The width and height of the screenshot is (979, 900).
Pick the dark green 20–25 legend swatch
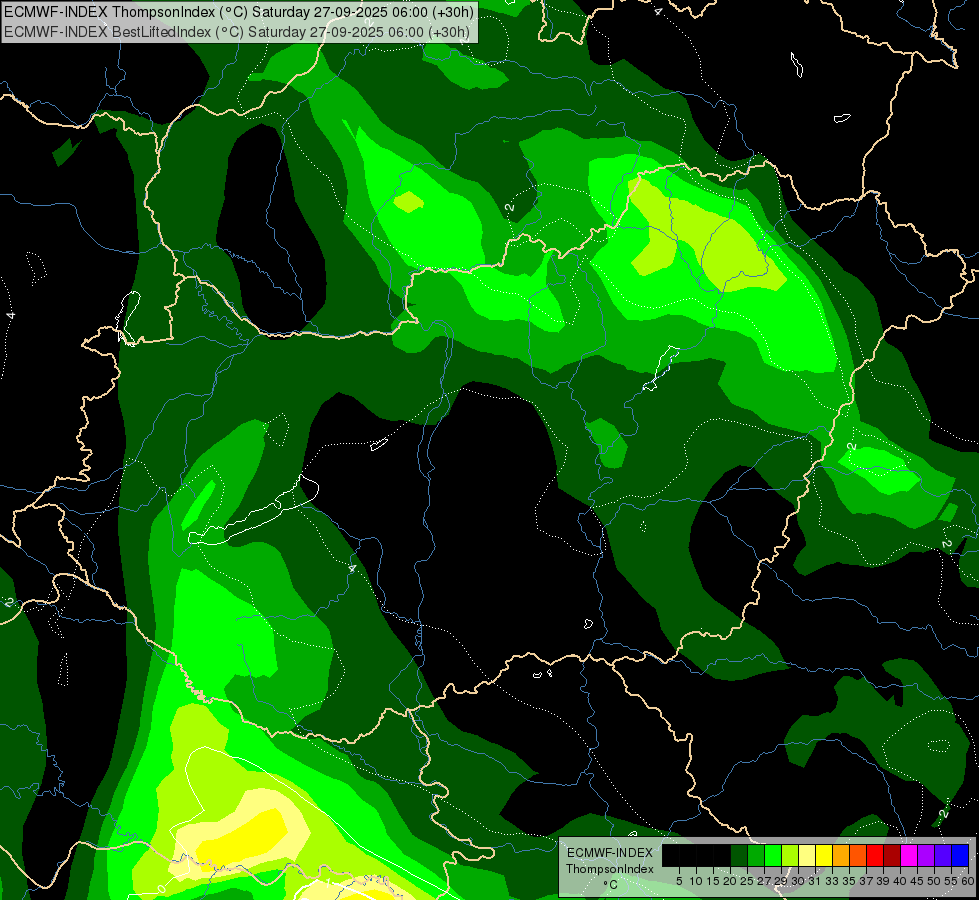(739, 855)
